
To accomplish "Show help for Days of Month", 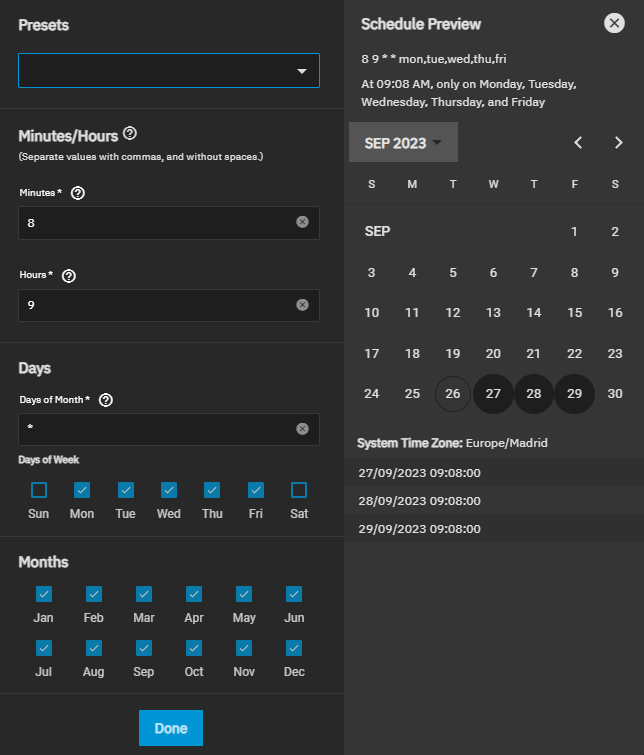I will click(x=106, y=400).
